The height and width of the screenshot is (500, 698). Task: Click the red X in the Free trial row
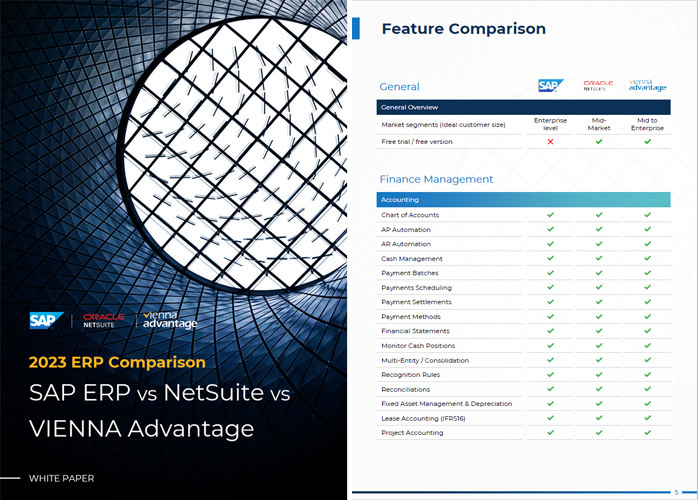550,142
